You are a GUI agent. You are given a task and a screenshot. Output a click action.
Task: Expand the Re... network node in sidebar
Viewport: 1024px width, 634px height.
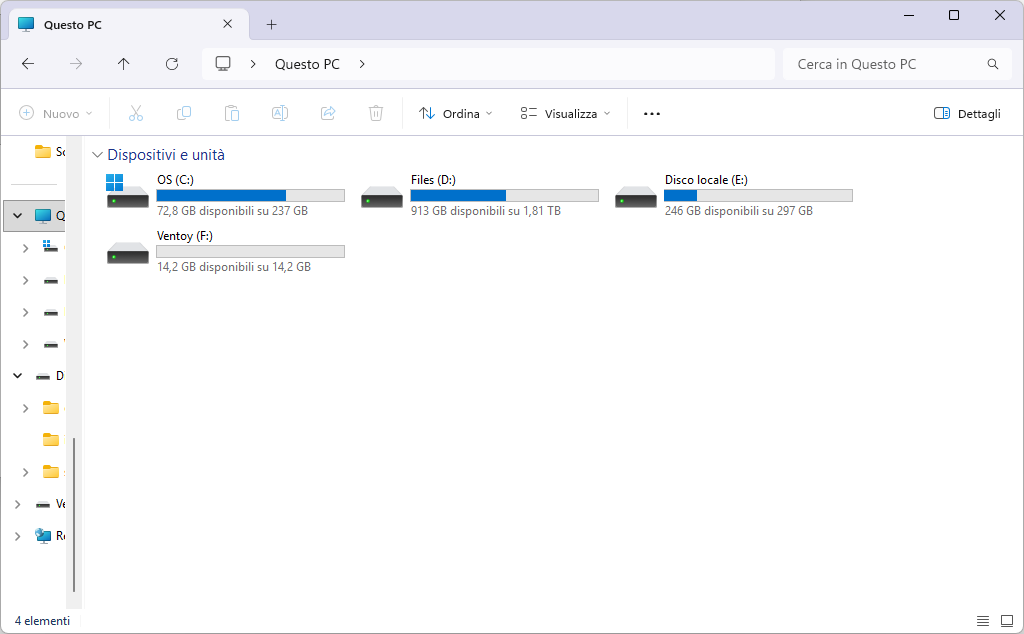pos(18,536)
